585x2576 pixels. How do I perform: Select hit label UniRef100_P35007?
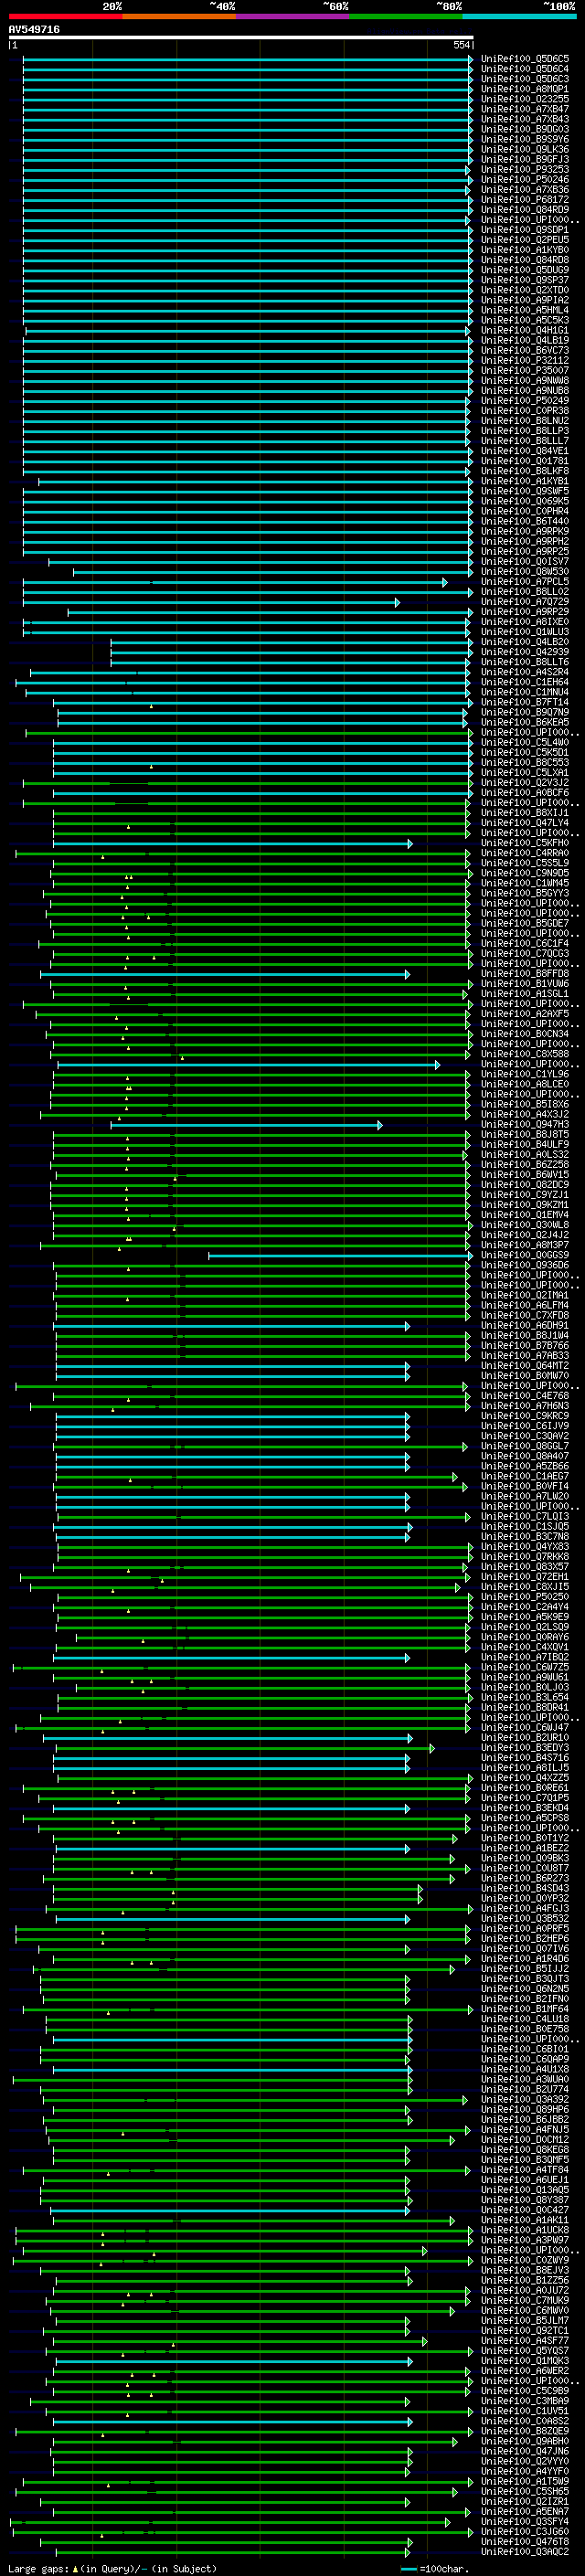(x=525, y=371)
